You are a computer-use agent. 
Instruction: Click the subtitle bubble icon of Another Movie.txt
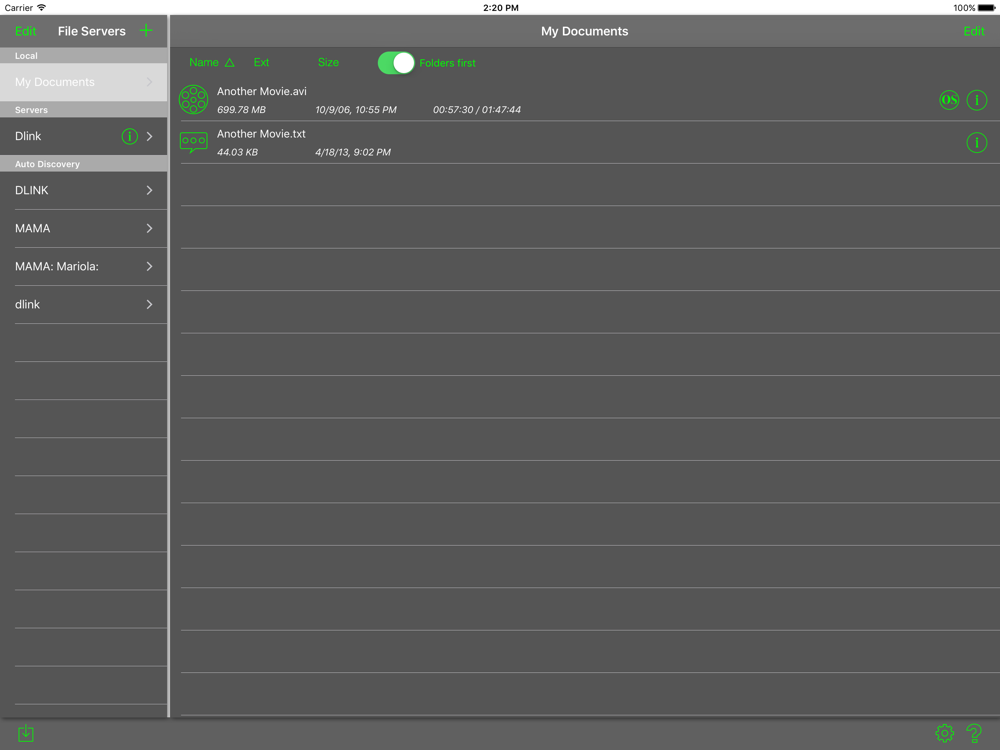point(193,142)
